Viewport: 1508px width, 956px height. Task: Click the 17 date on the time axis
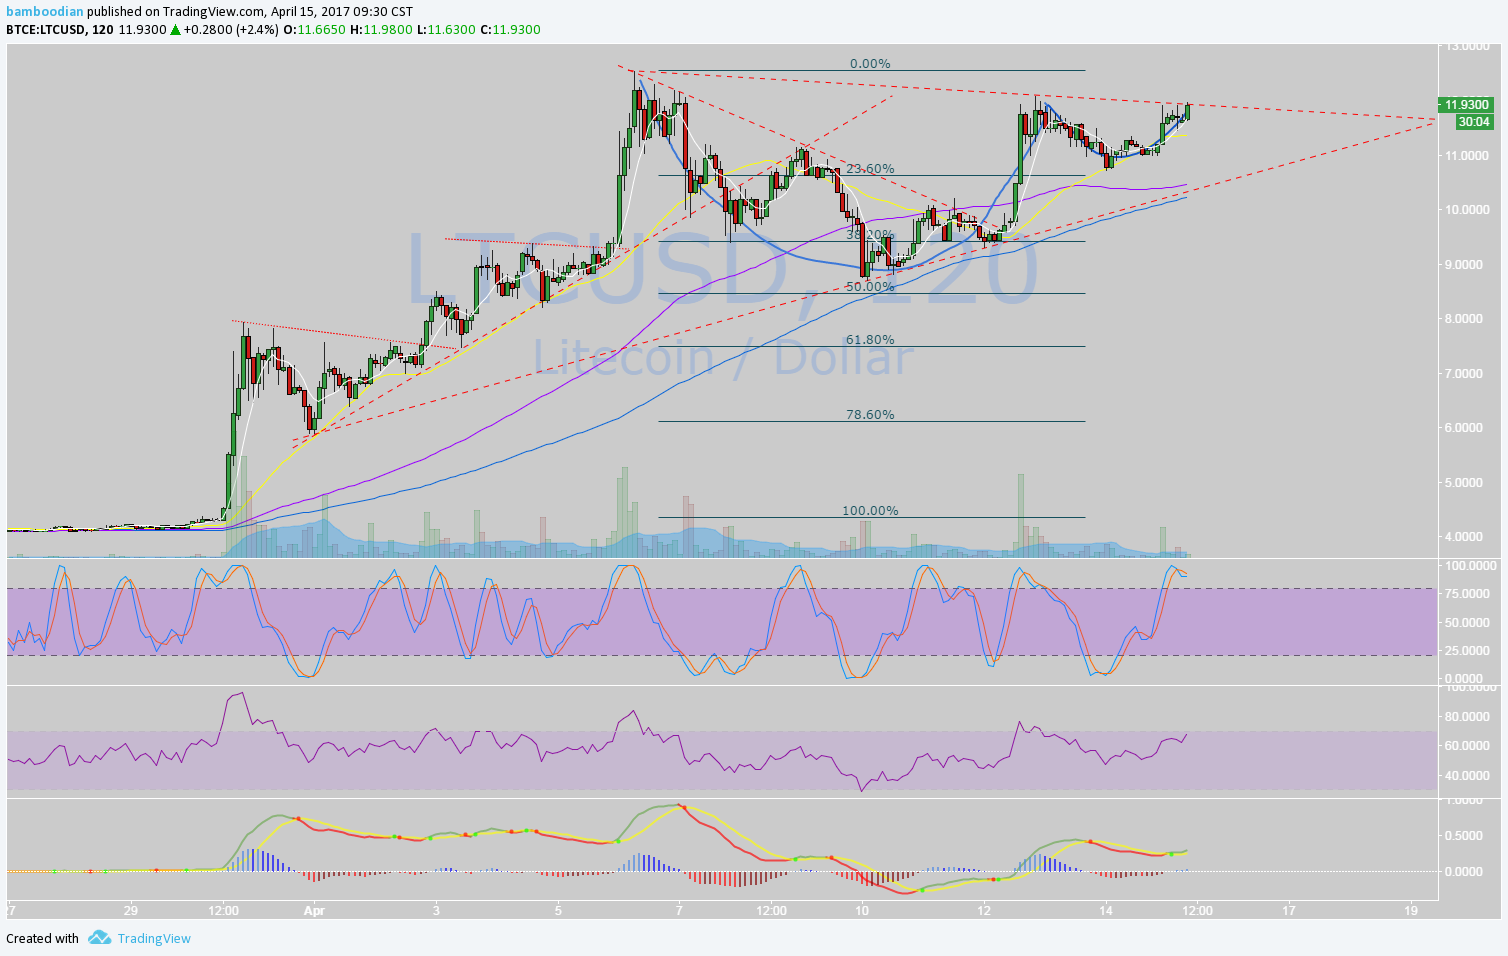1289,910
